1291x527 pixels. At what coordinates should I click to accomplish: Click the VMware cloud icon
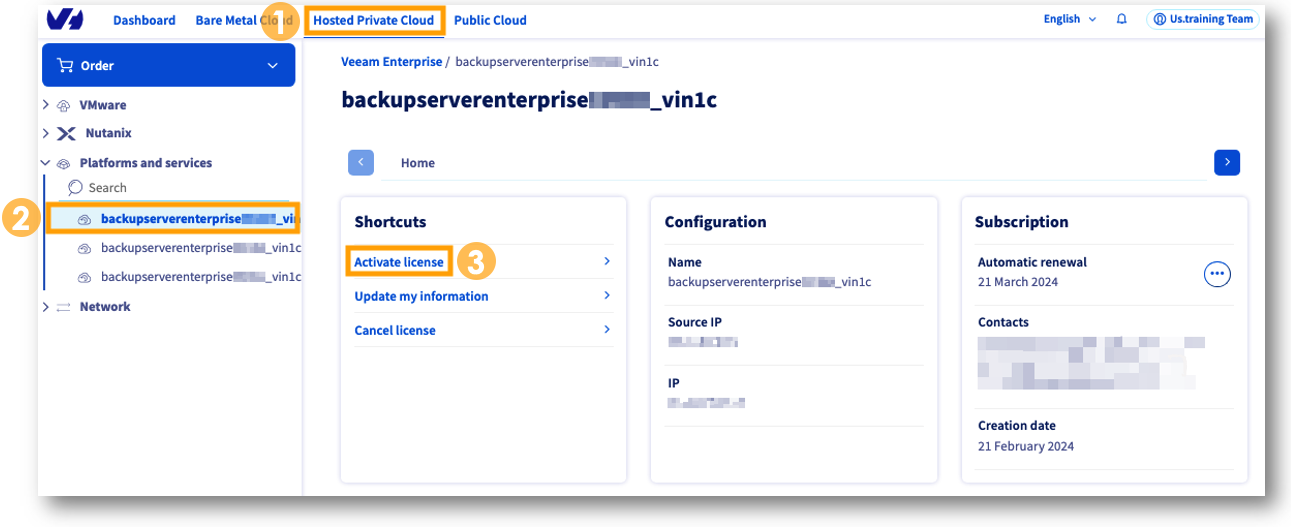tap(64, 105)
